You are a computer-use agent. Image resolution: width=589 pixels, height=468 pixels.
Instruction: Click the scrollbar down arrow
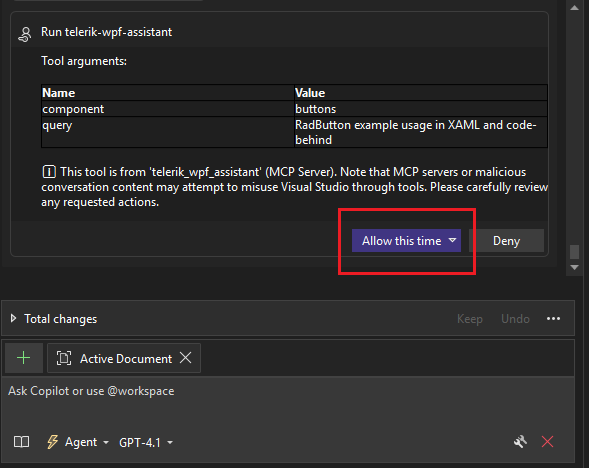[x=574, y=267]
